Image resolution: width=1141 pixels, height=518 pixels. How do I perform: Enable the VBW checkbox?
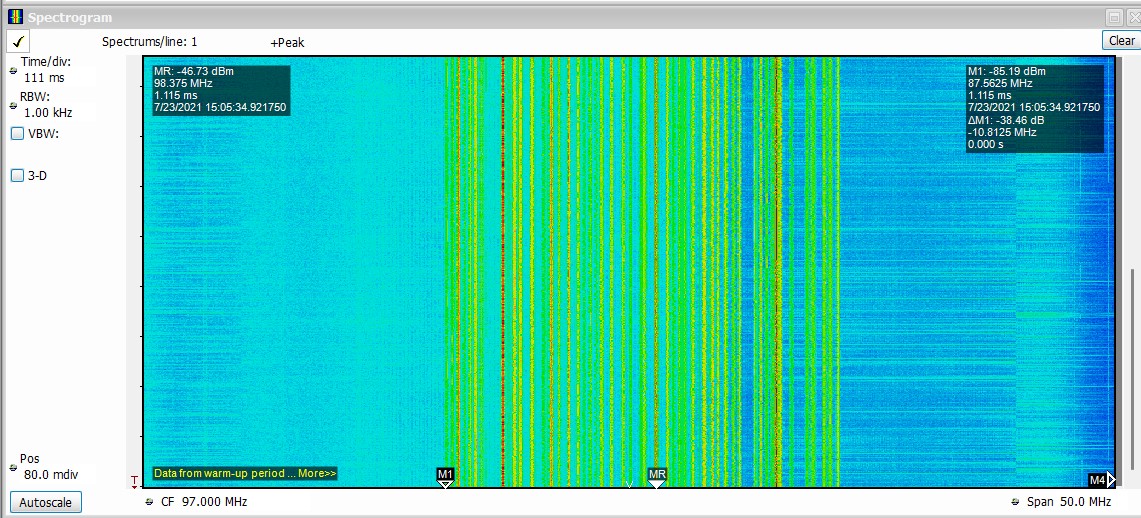(17, 134)
